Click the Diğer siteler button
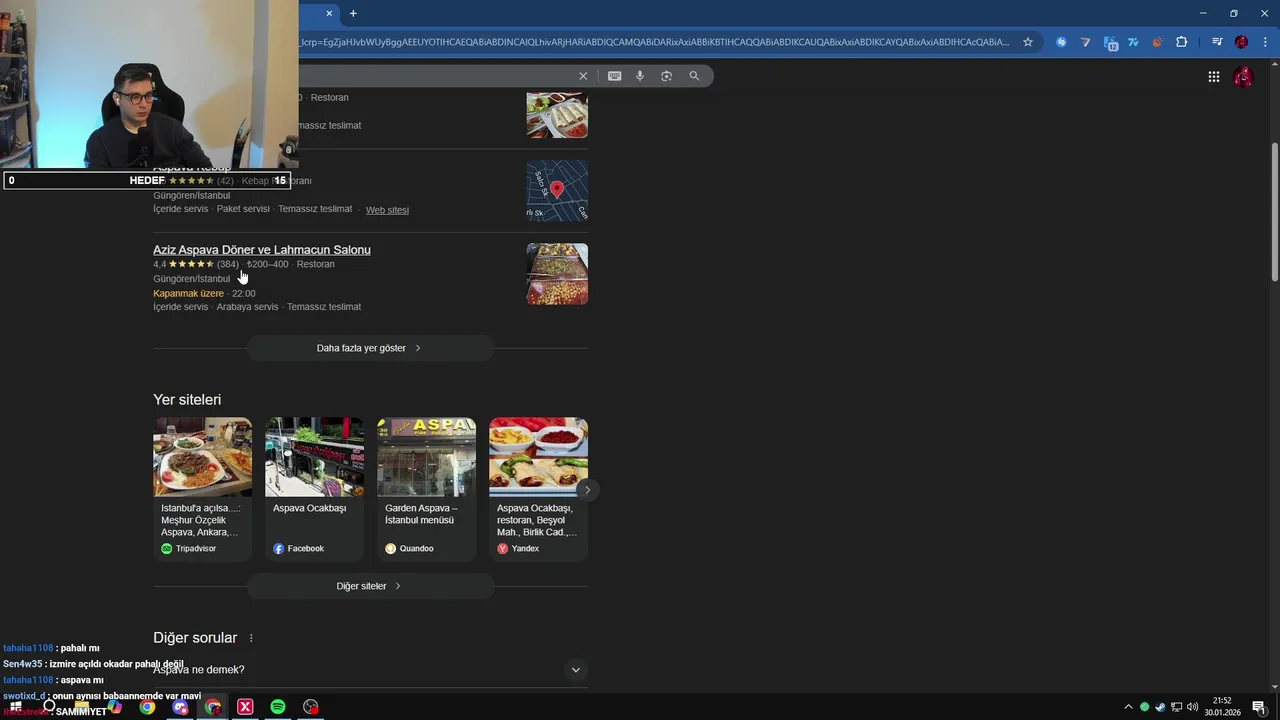Viewport: 1280px width, 720px height. [x=369, y=586]
